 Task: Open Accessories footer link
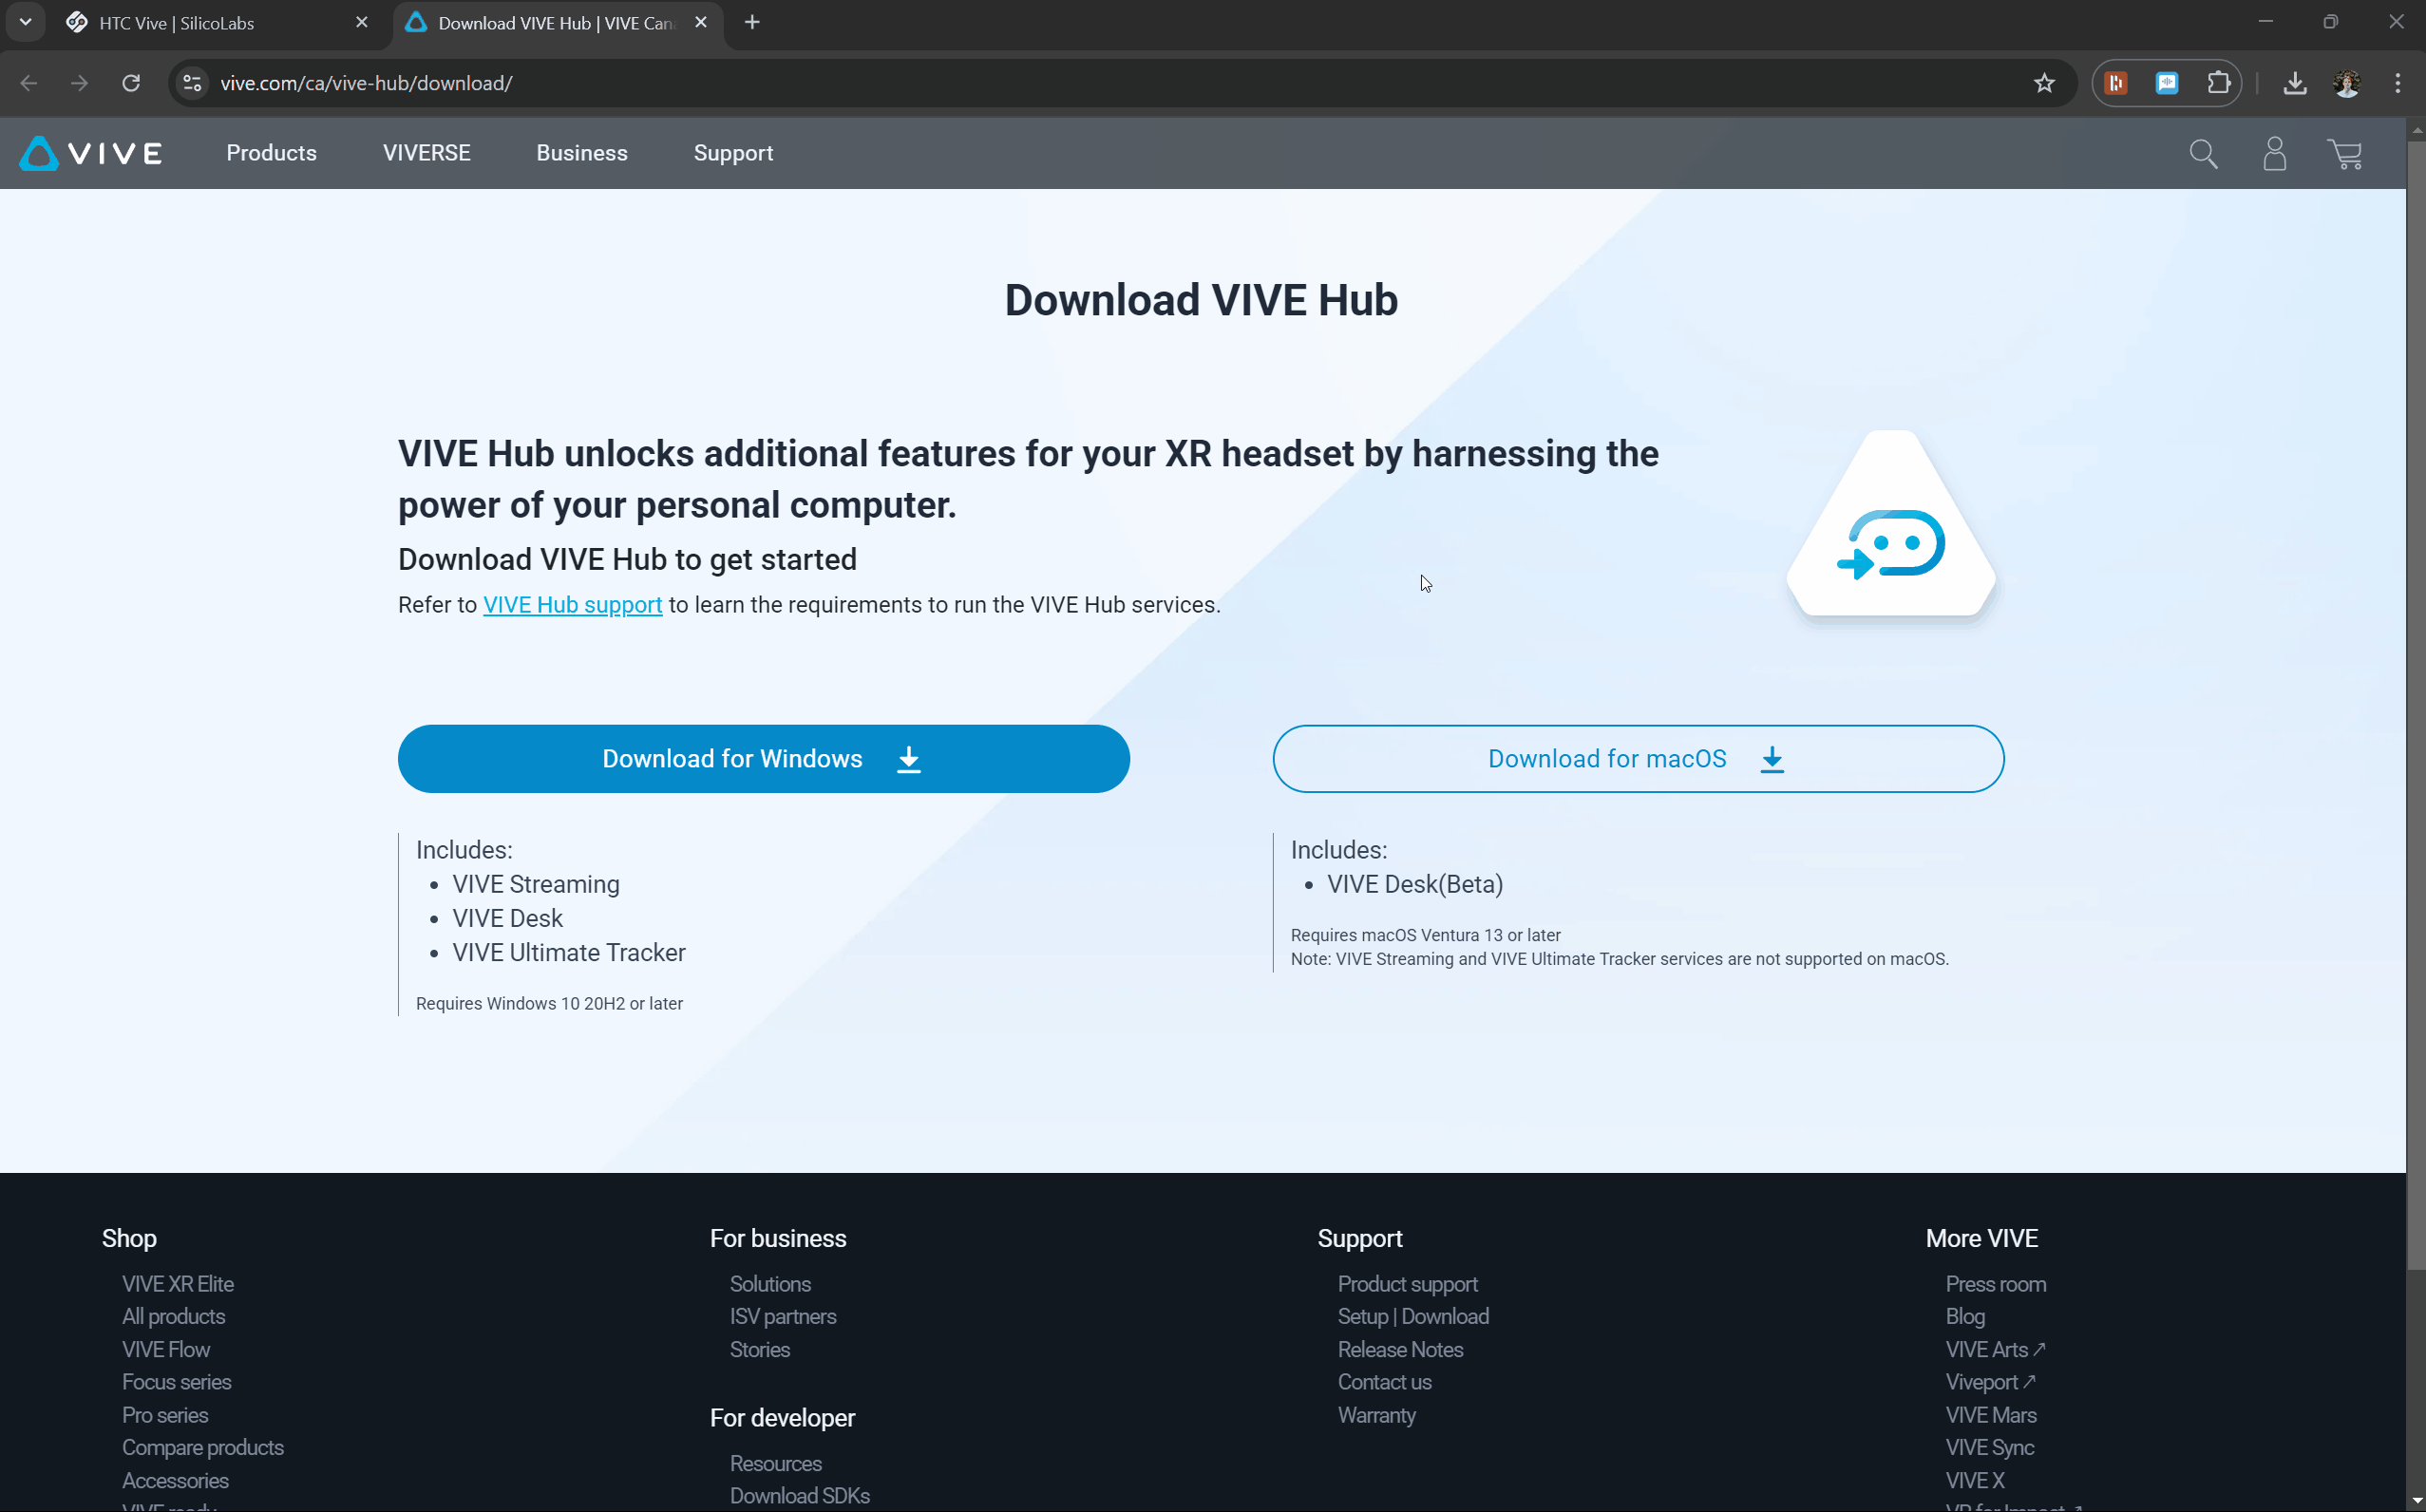(x=175, y=1481)
